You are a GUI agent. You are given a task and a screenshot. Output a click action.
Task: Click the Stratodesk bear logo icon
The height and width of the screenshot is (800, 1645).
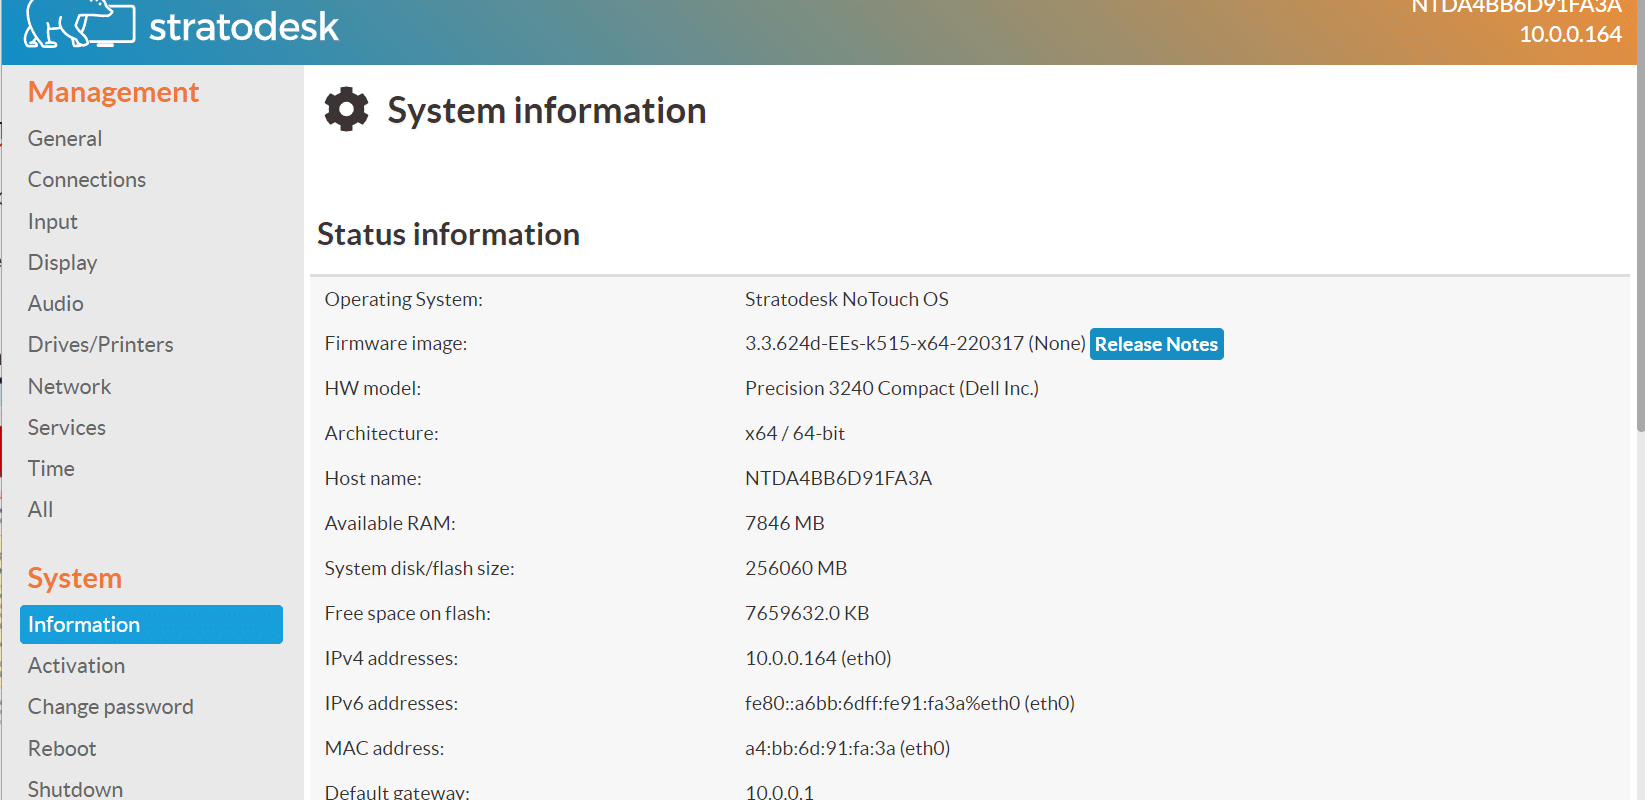79,24
